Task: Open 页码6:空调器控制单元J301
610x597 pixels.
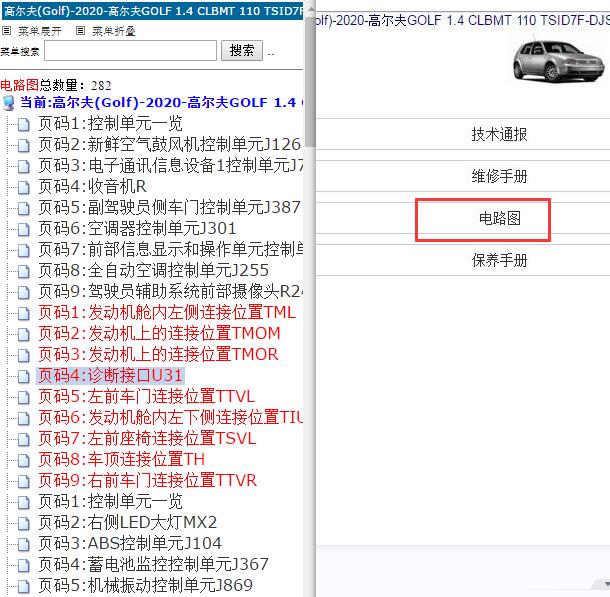Action: [137, 229]
